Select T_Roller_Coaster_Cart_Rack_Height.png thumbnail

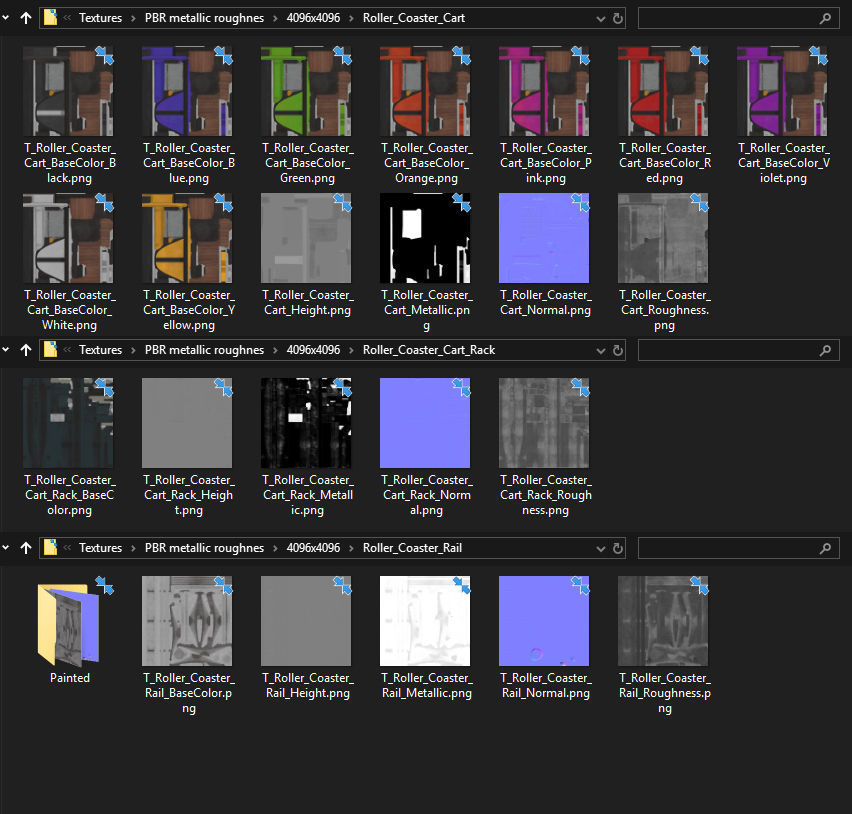(x=187, y=423)
